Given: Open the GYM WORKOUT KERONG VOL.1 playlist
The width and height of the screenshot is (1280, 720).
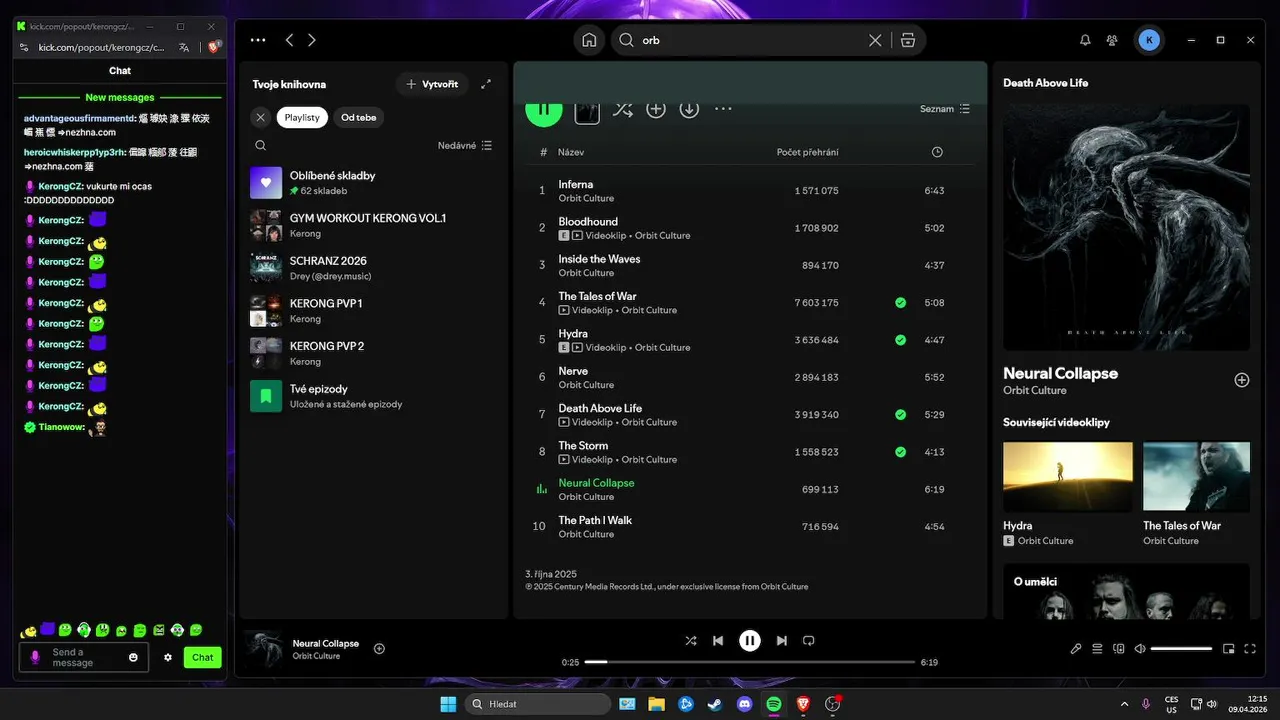Looking at the screenshot, I should click(x=372, y=225).
